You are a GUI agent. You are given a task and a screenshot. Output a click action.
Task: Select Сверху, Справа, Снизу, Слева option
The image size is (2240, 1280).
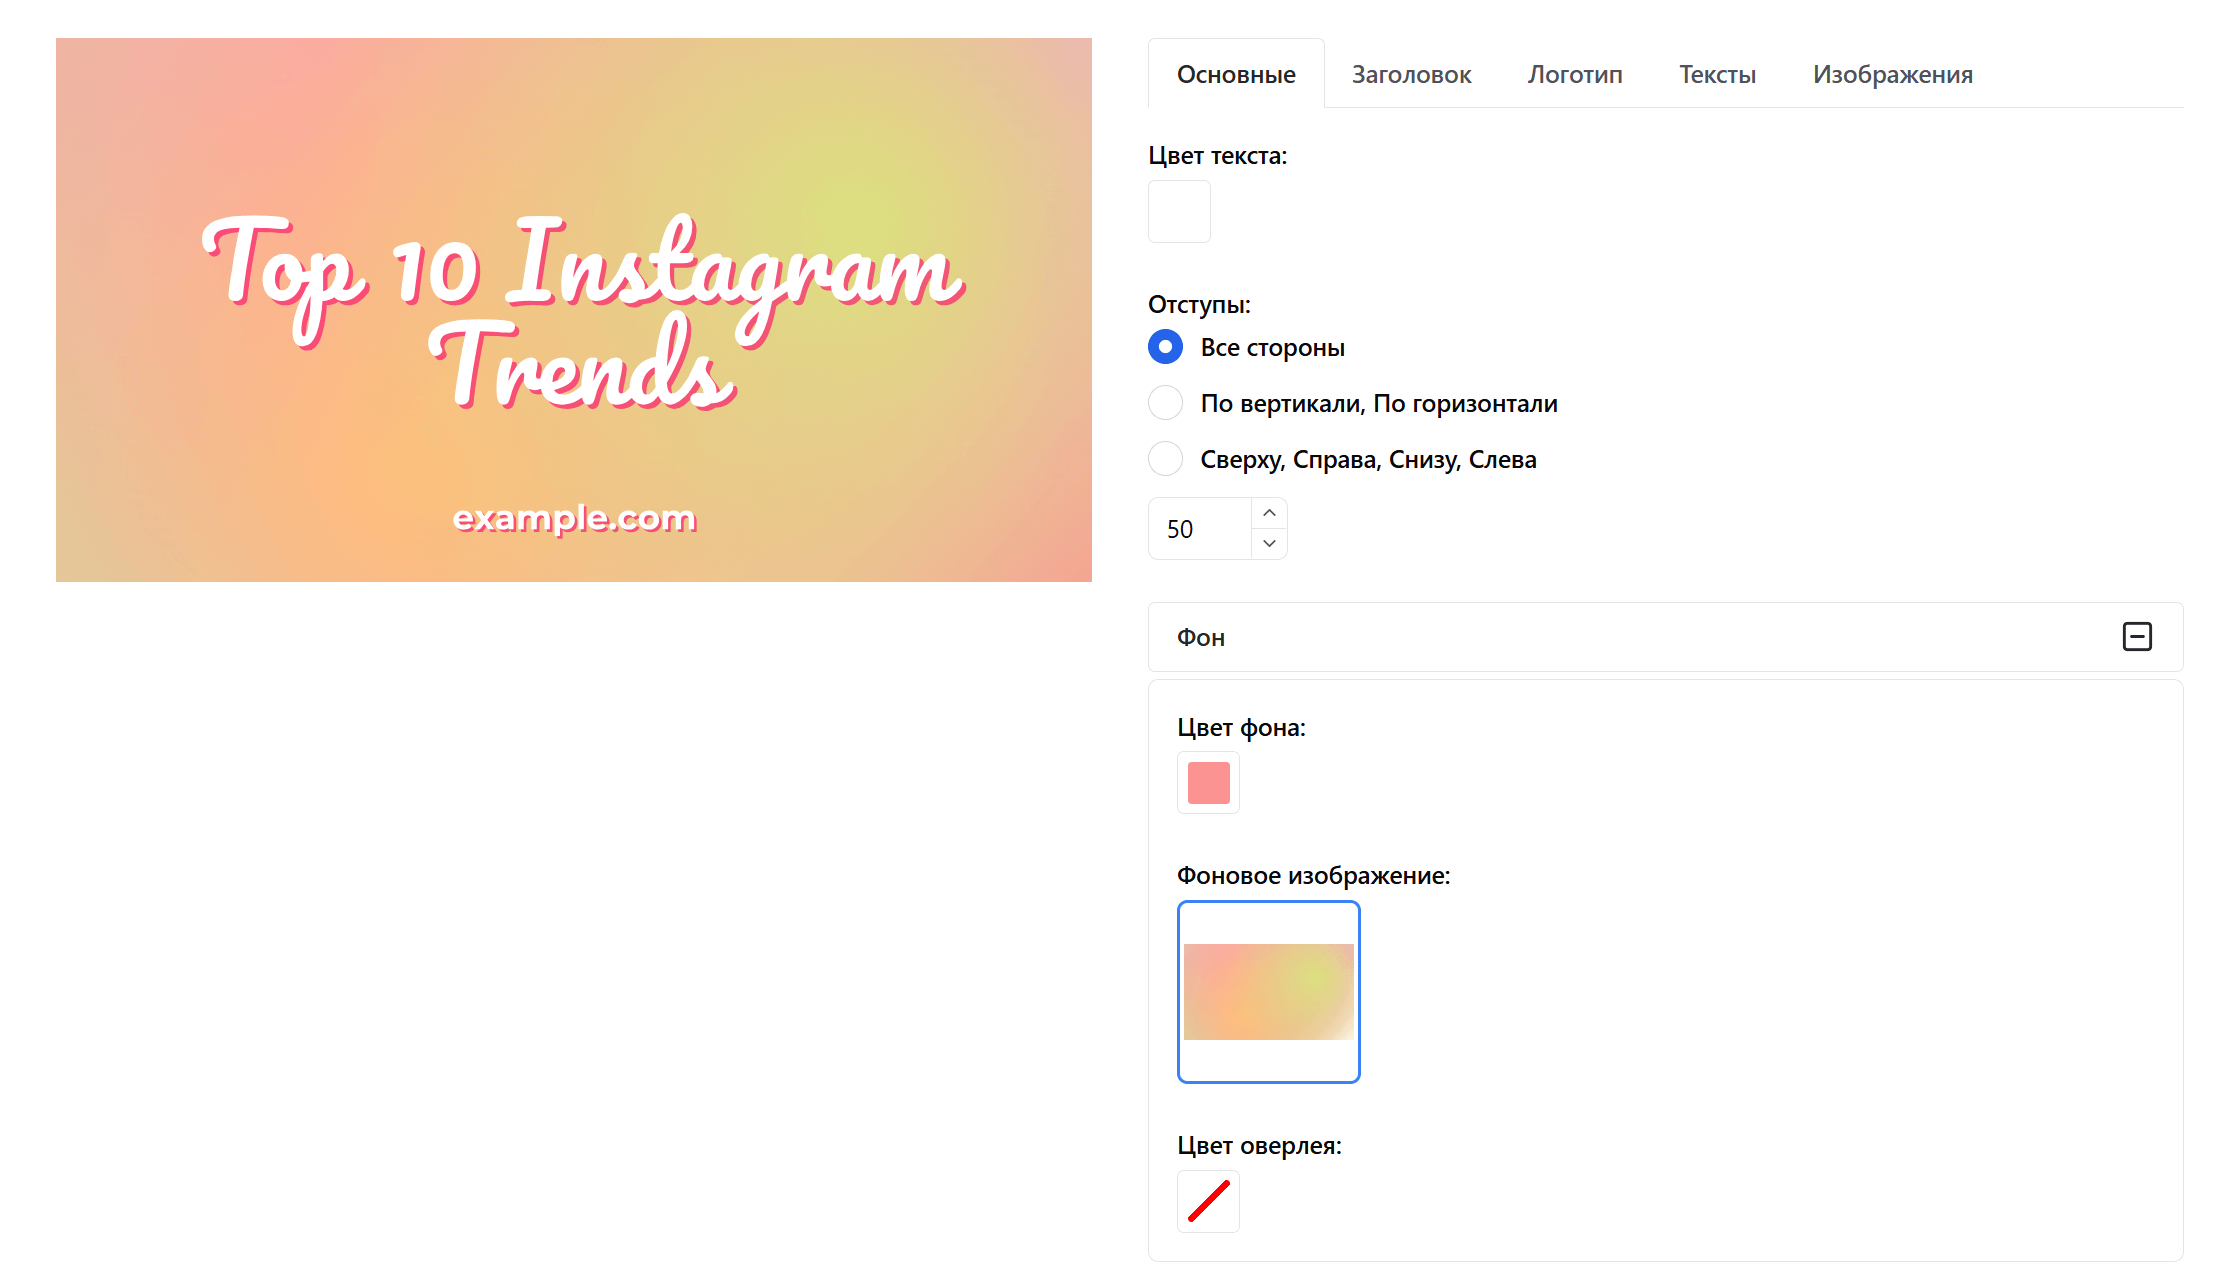[1165, 459]
